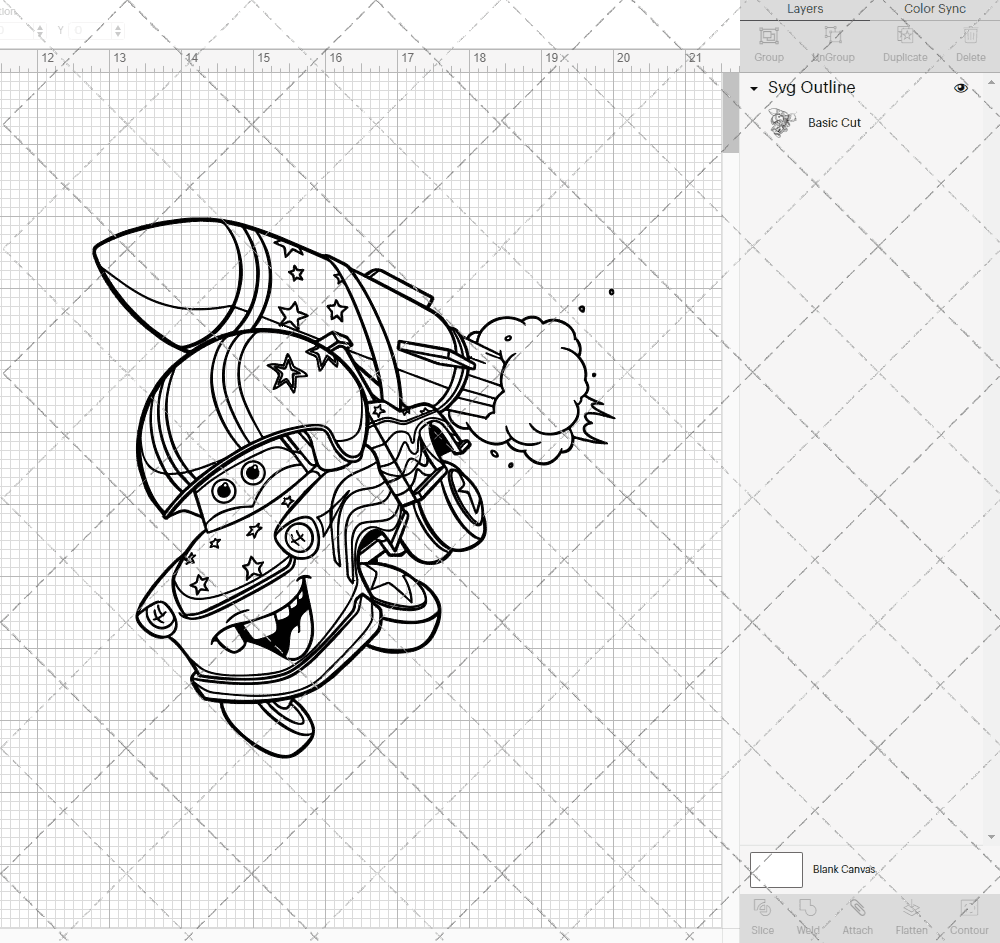Hide the Svg Outline layer with eye icon
Image resolution: width=1000 pixels, height=943 pixels.
coord(960,88)
